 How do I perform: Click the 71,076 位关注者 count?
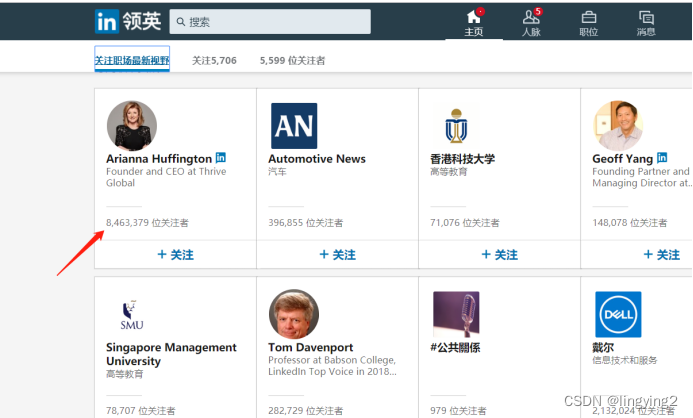click(465, 223)
